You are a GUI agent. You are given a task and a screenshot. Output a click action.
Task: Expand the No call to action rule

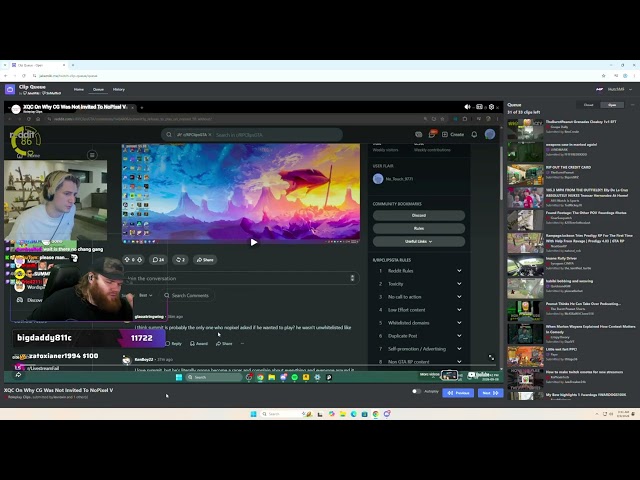pyautogui.click(x=459, y=297)
